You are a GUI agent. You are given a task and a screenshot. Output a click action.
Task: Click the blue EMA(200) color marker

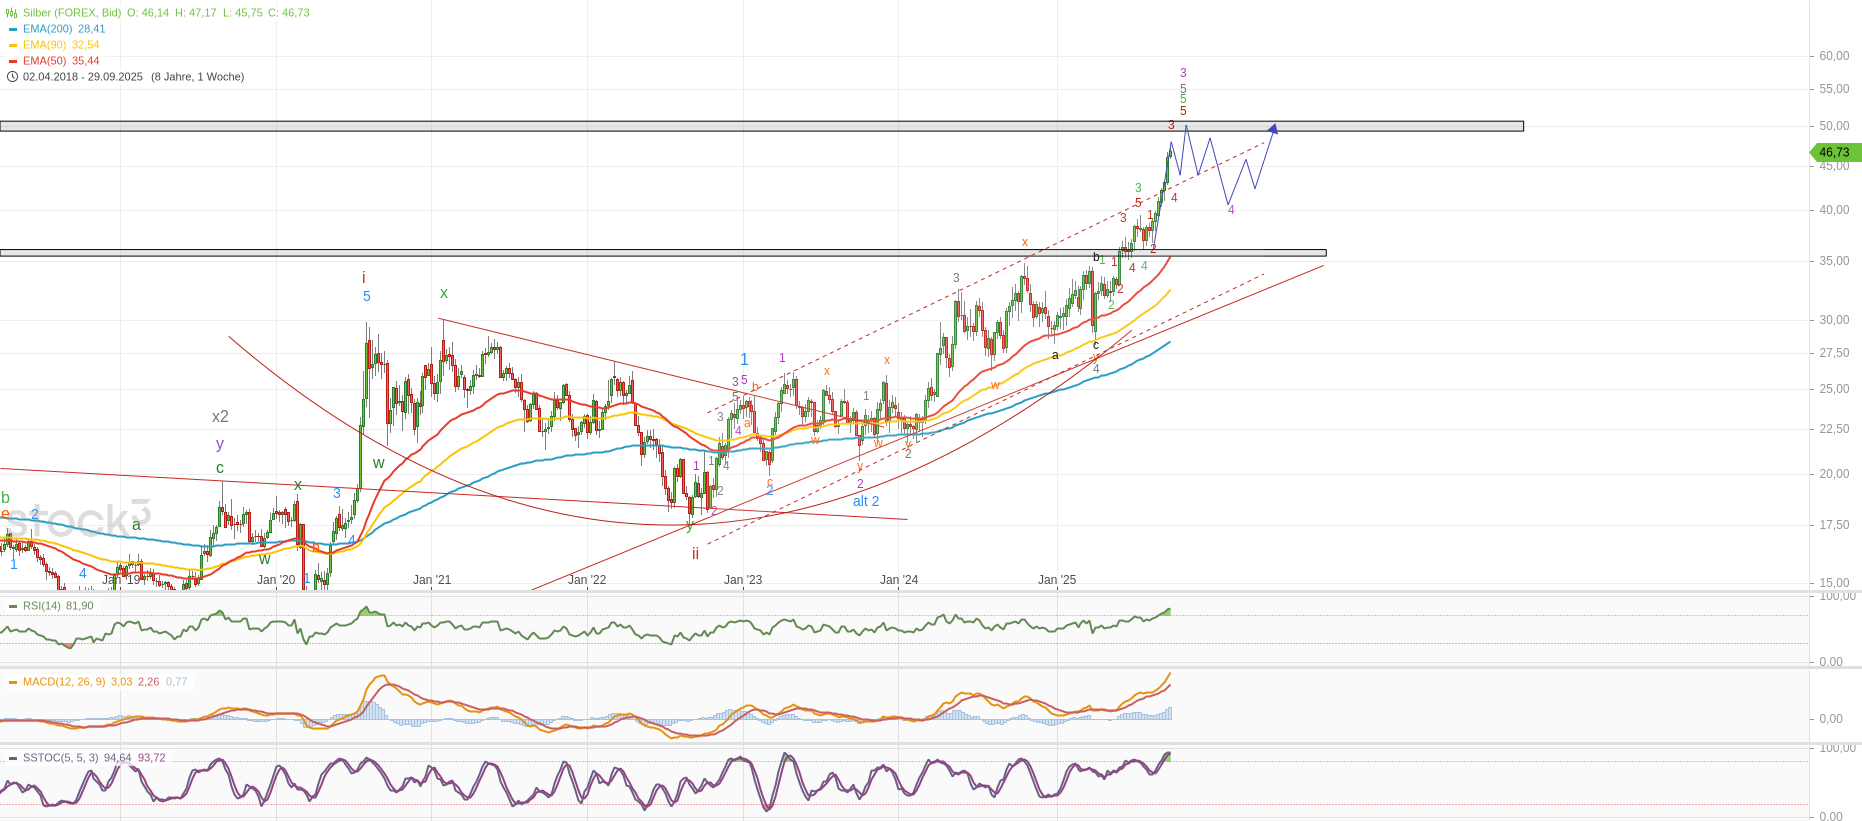tap(13, 29)
